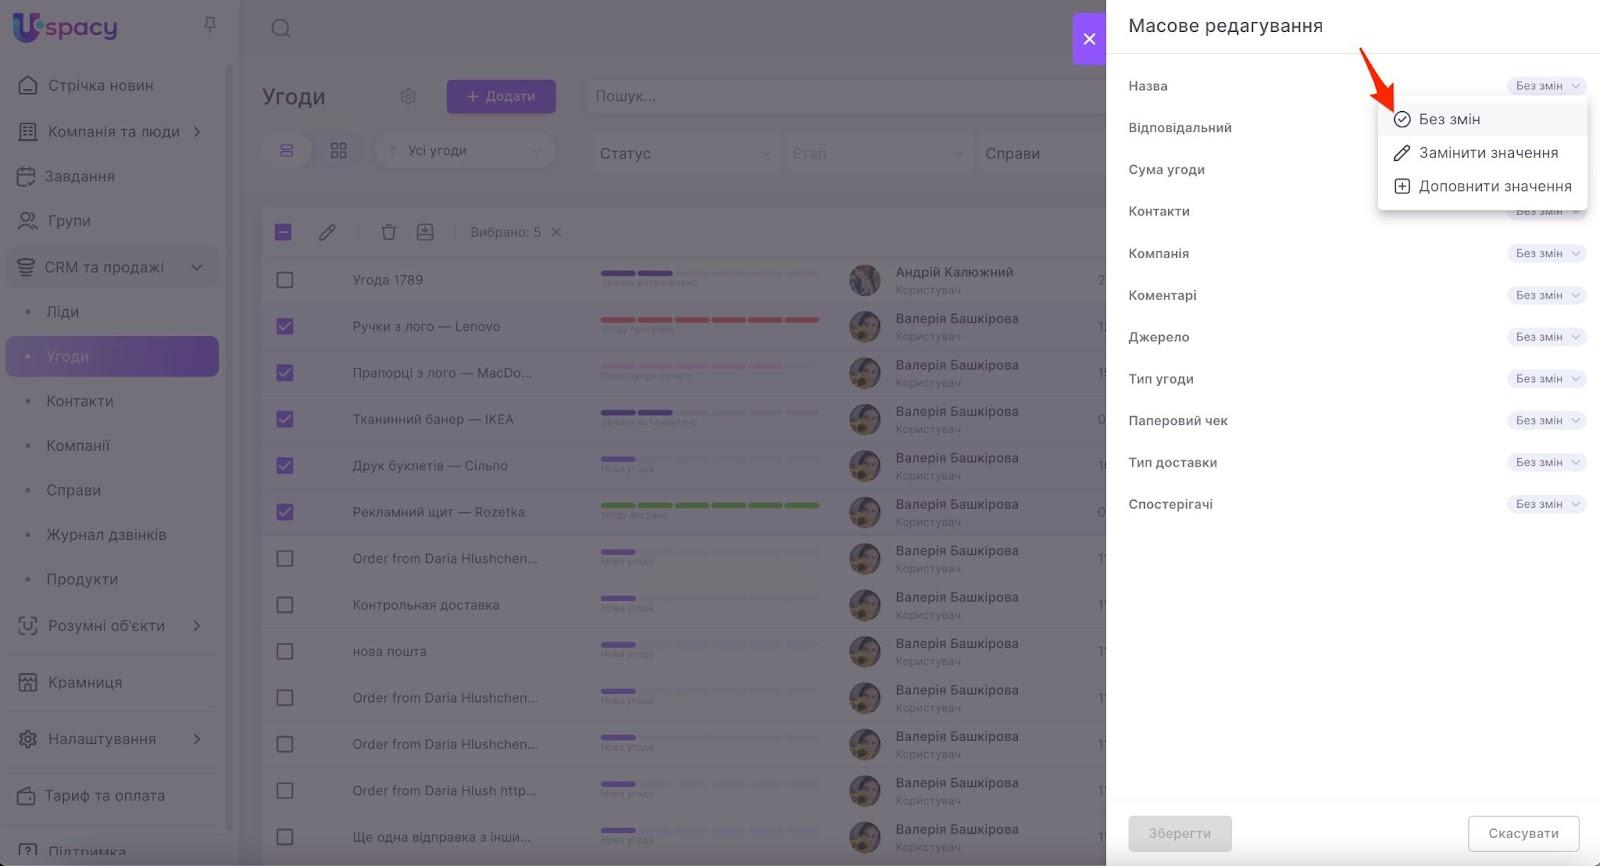
Task: Uncheck the Ручки з лого — Lenovo deal
Action: (285, 326)
